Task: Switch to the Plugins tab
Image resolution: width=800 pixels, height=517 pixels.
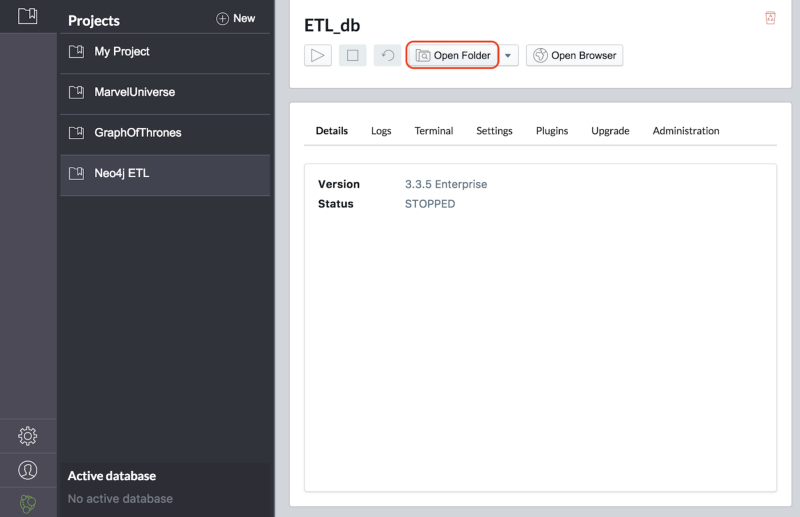Action: (552, 131)
